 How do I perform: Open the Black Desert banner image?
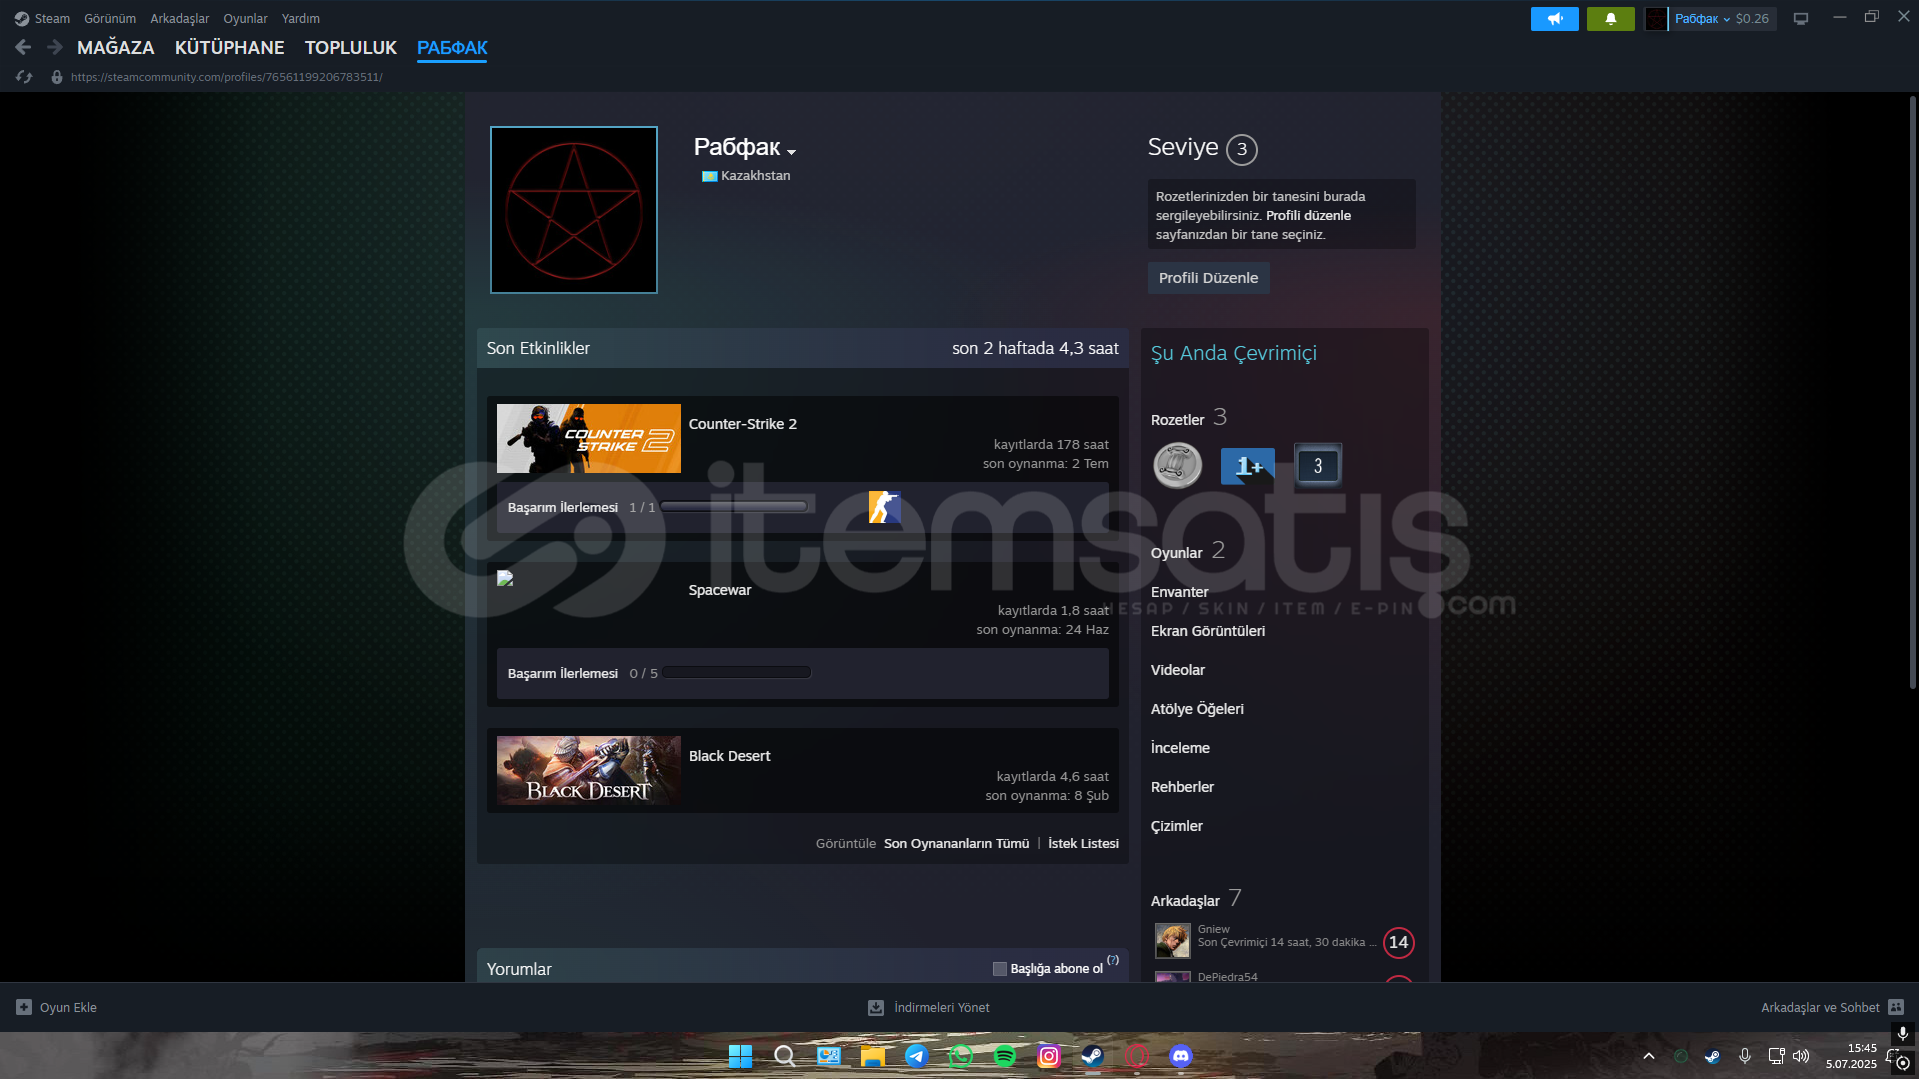[588, 771]
